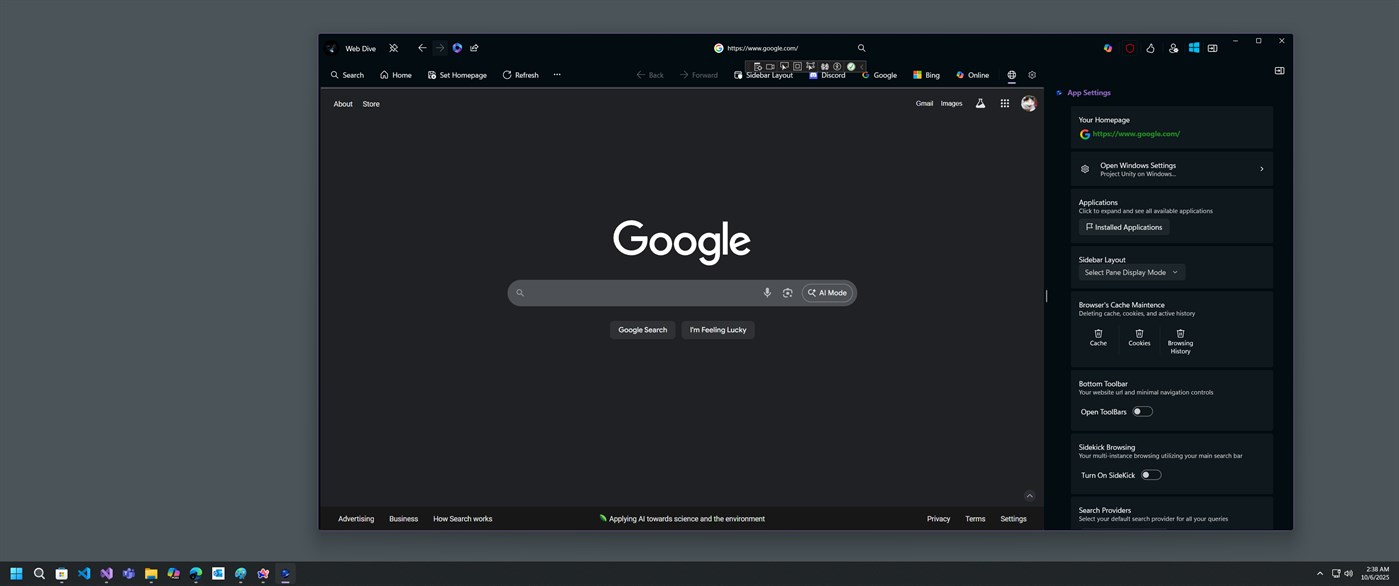1399x586 pixels.
Task: Open the Bing shortcut in the toolbar
Action: click(915, 75)
